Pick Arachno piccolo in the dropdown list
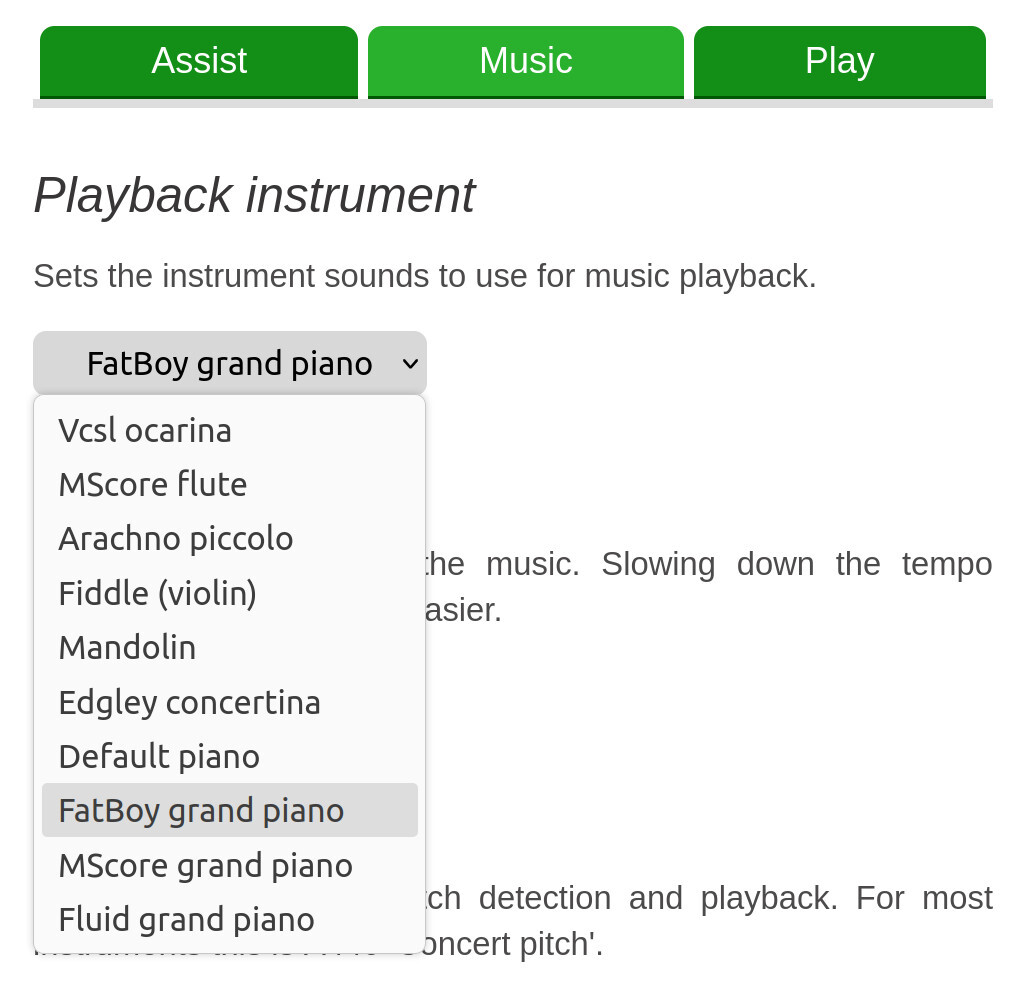The height and width of the screenshot is (988, 1024). coord(176,538)
